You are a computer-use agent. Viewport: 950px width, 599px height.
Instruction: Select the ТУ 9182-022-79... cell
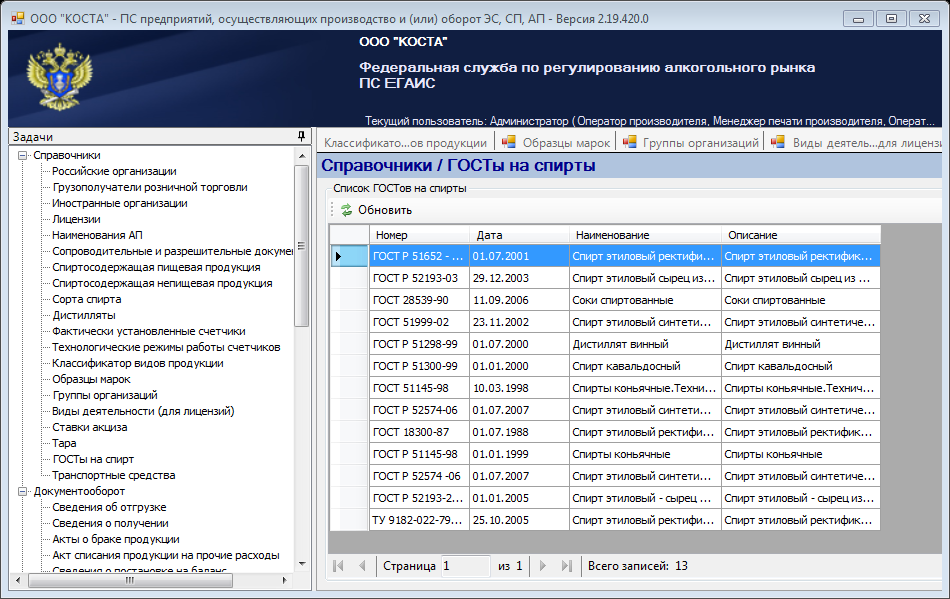419,520
